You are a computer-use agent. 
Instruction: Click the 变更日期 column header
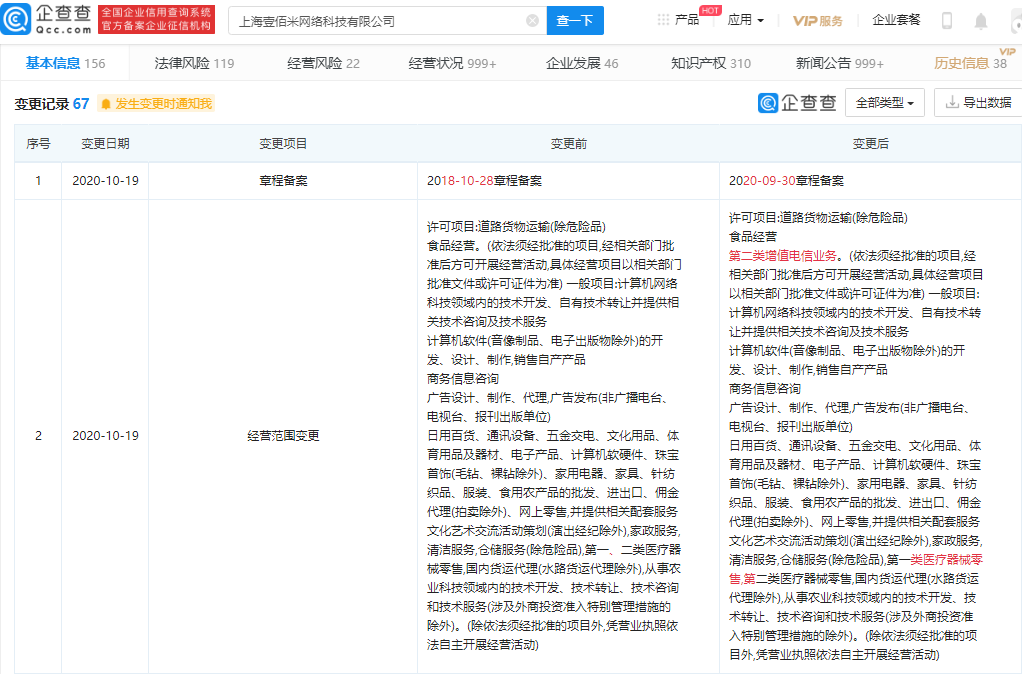105,143
